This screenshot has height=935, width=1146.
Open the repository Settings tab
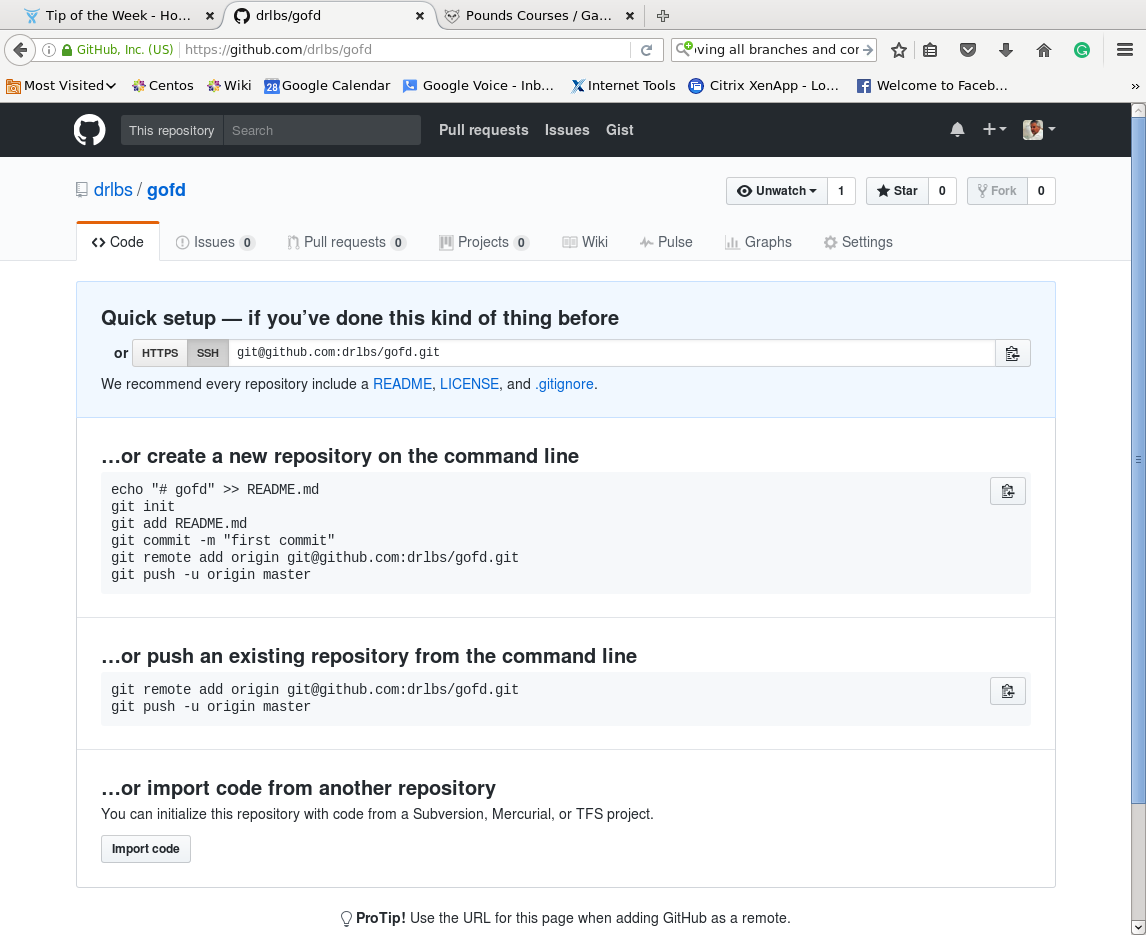(858, 242)
